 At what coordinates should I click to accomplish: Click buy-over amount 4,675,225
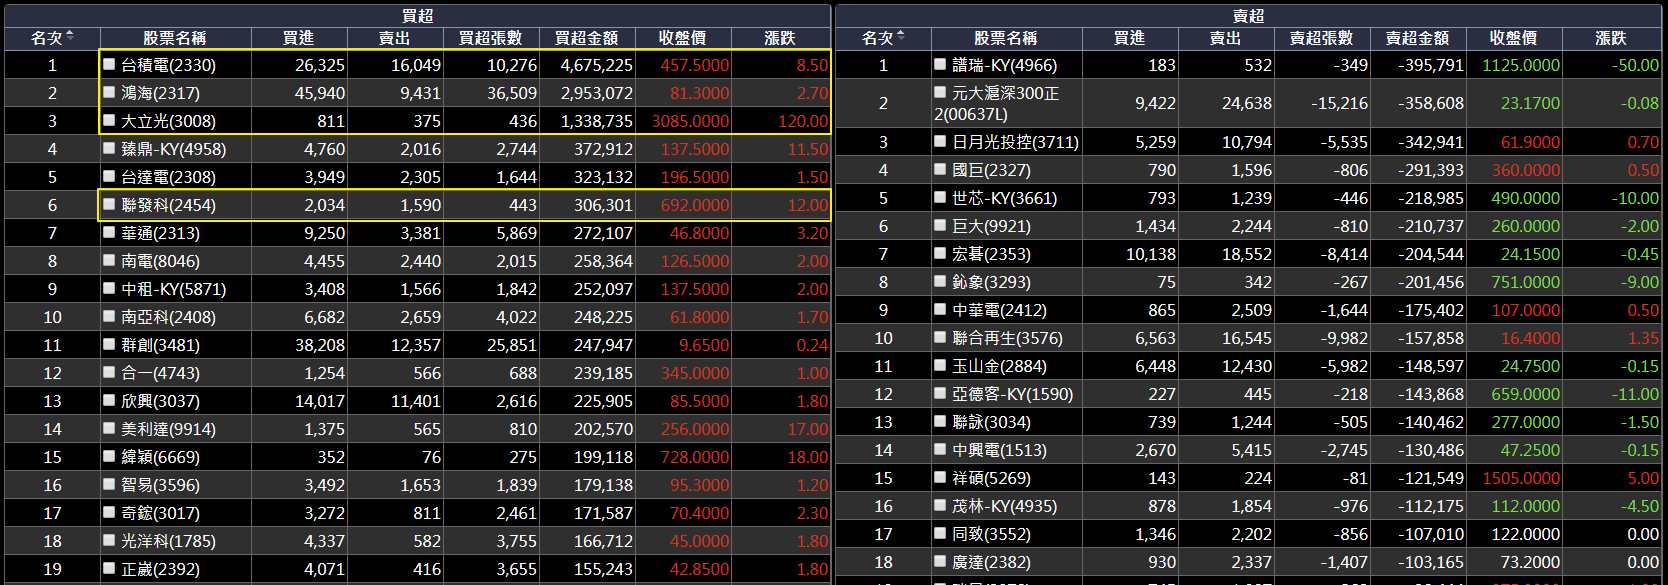[x=596, y=65]
